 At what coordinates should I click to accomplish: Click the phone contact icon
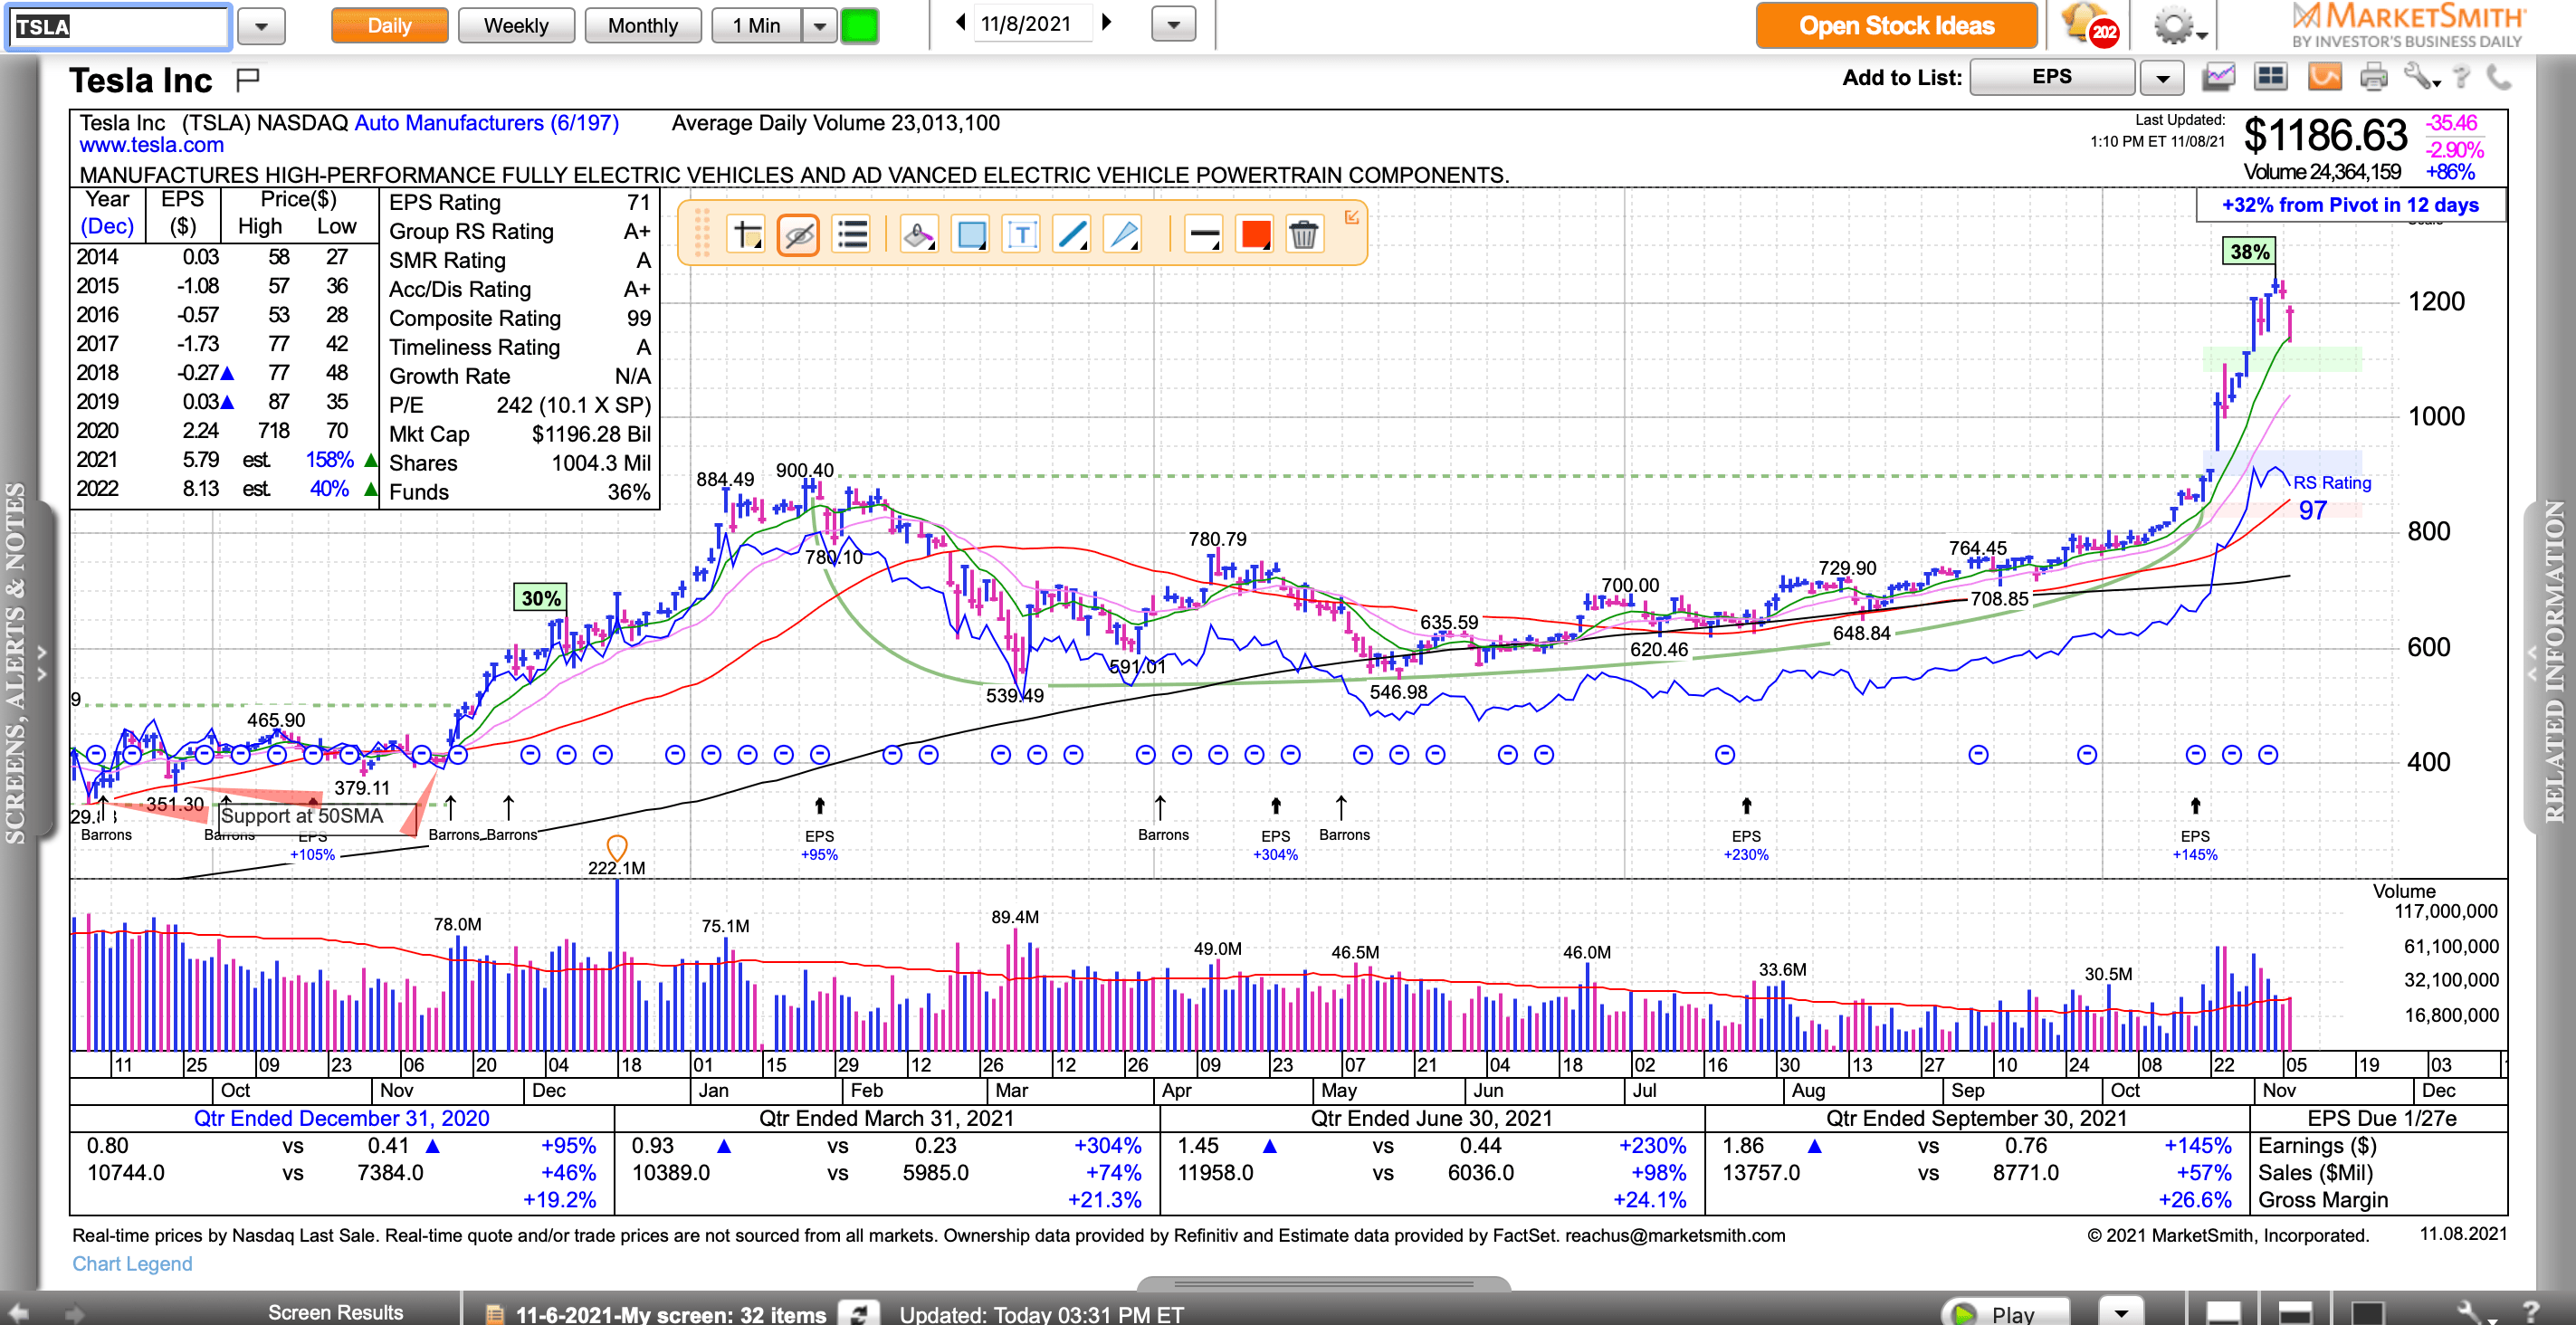[x=2499, y=77]
